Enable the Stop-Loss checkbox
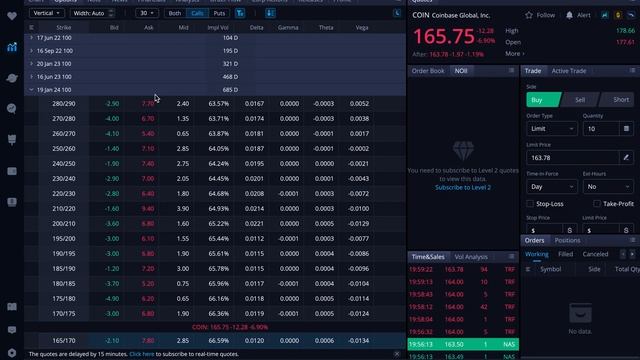Screen dimensions: 640x360 click(530, 203)
